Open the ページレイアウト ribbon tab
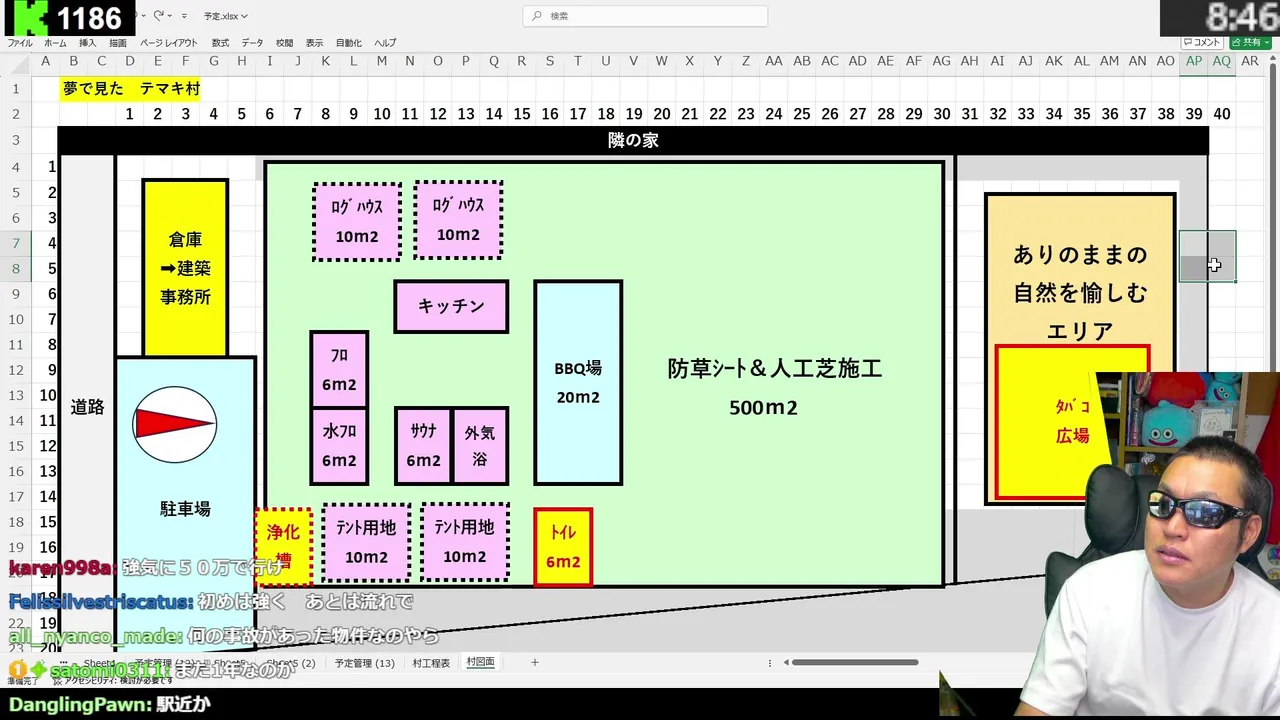 point(168,43)
